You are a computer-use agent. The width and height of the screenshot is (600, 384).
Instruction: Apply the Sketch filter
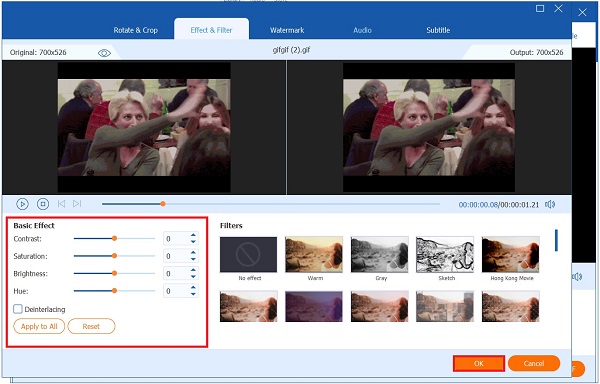pos(445,254)
